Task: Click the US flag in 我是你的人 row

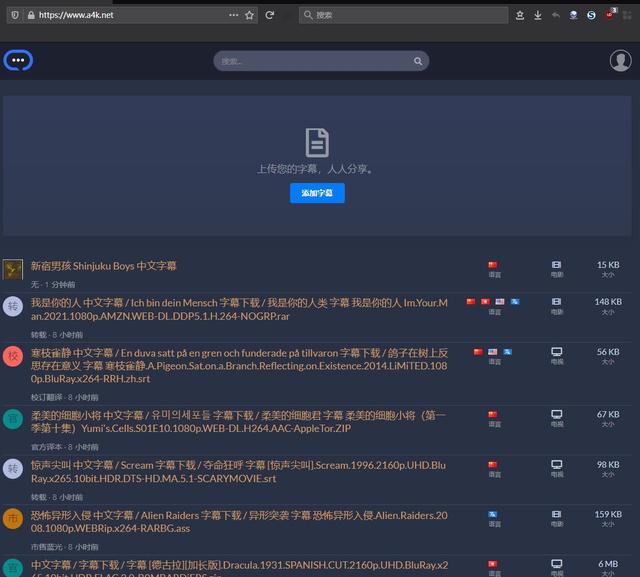Action: pyautogui.click(x=500, y=302)
